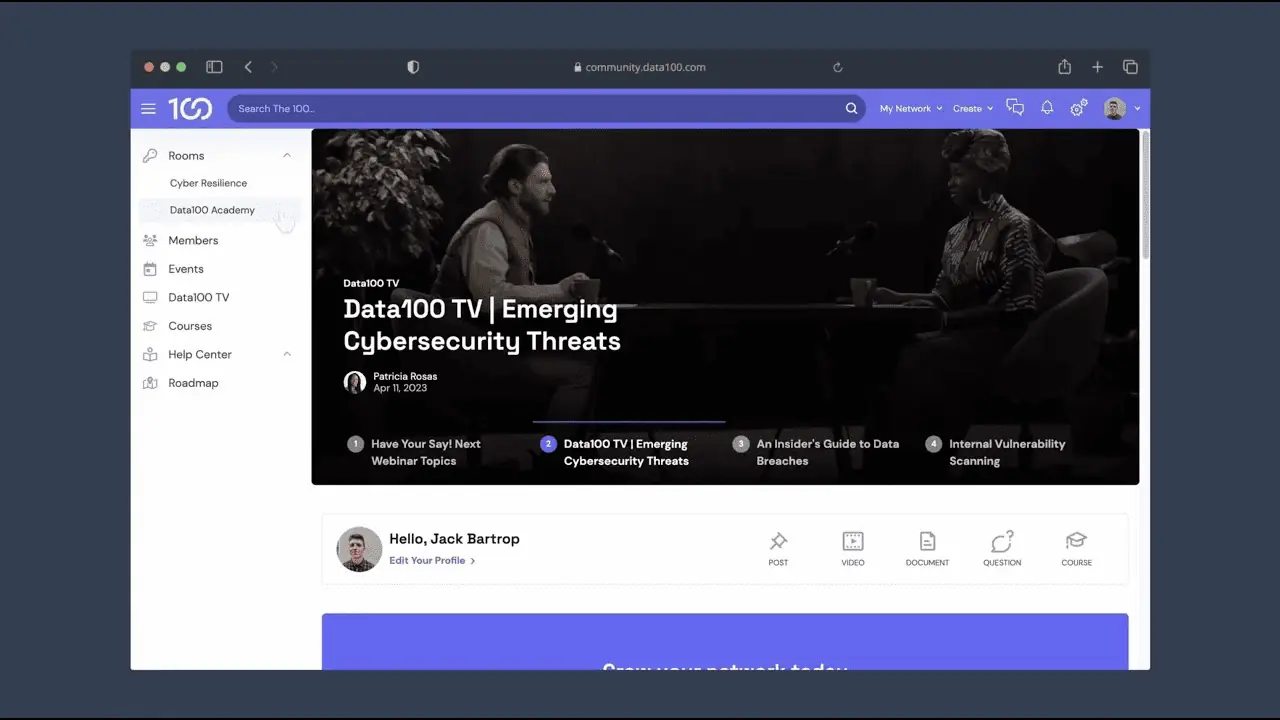Collapse the Rooms section in sidebar
1280x720 pixels.
[287, 156]
